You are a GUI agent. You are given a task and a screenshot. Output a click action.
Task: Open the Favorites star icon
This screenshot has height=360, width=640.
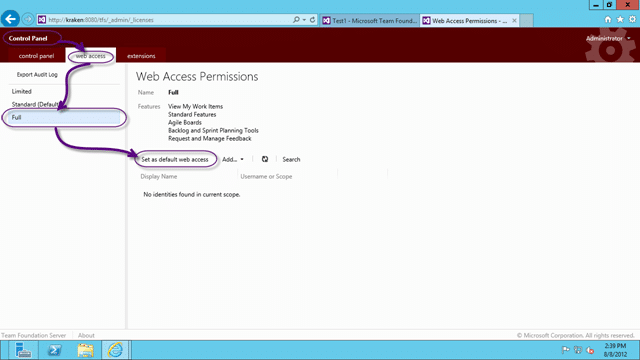pos(620,19)
